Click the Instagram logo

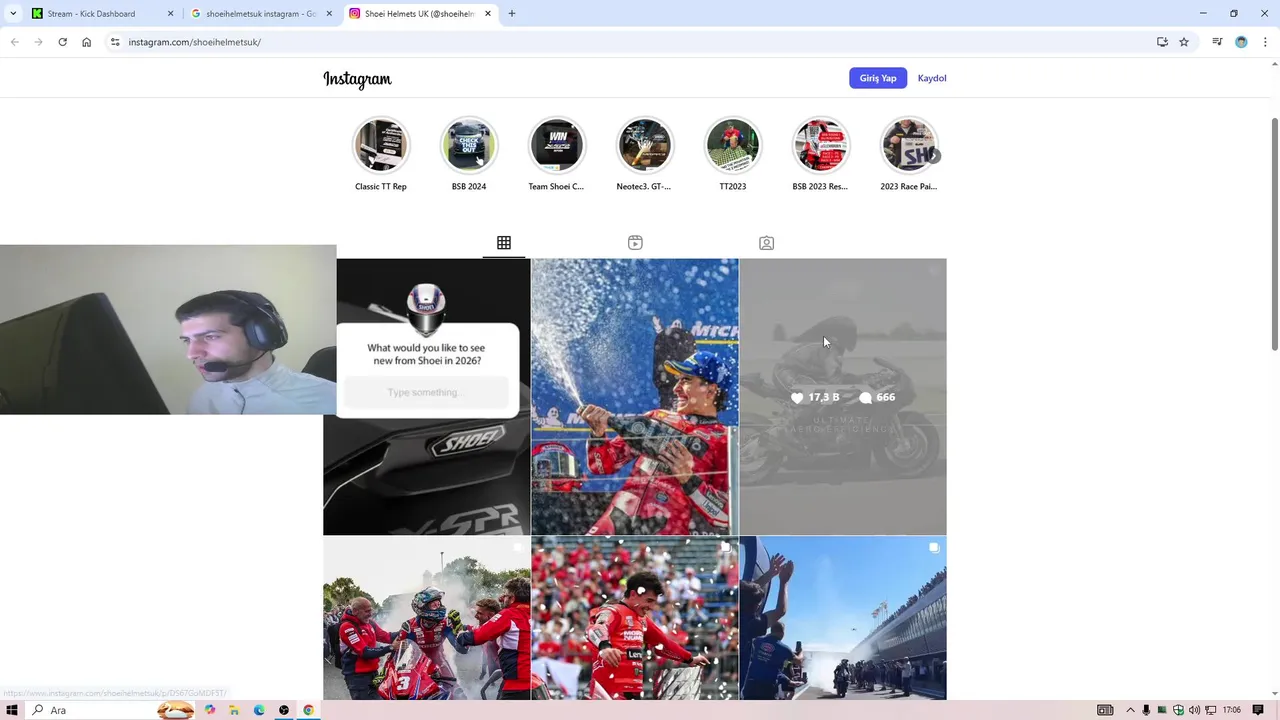coord(357,79)
